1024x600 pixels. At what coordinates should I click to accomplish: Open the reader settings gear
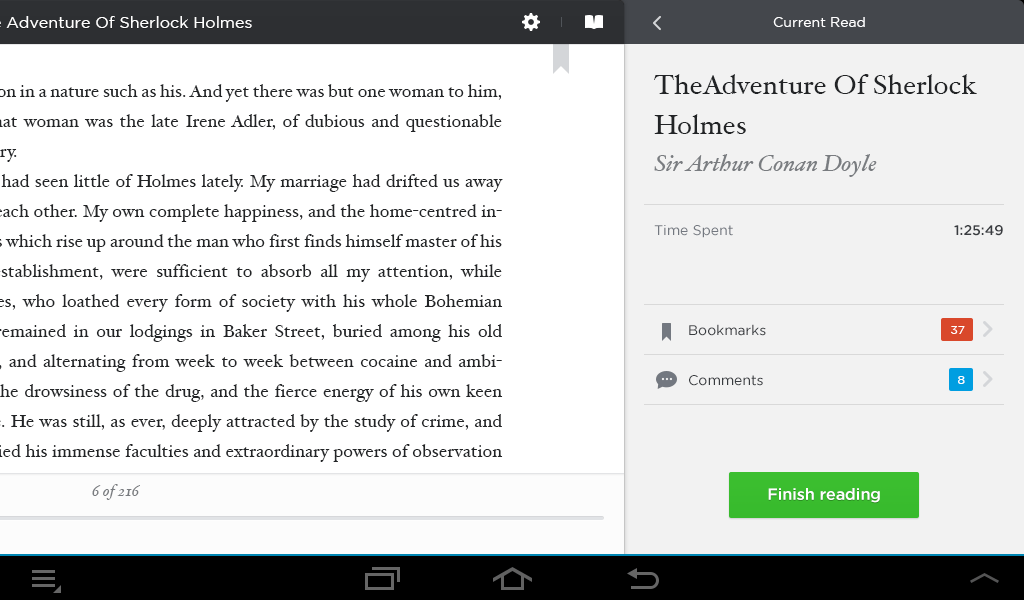point(531,22)
